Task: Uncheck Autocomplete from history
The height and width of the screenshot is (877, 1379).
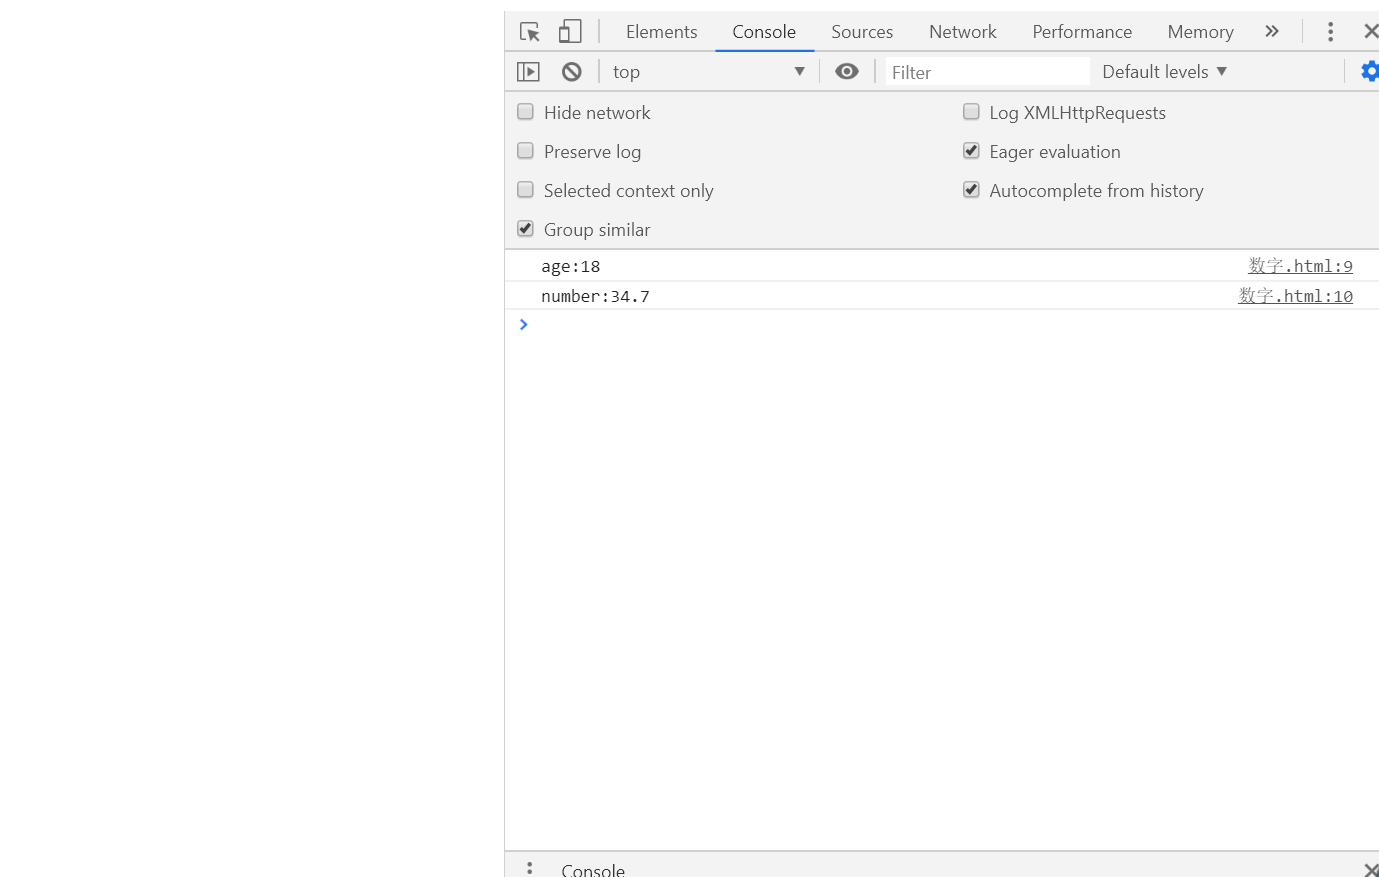Action: pyautogui.click(x=971, y=190)
